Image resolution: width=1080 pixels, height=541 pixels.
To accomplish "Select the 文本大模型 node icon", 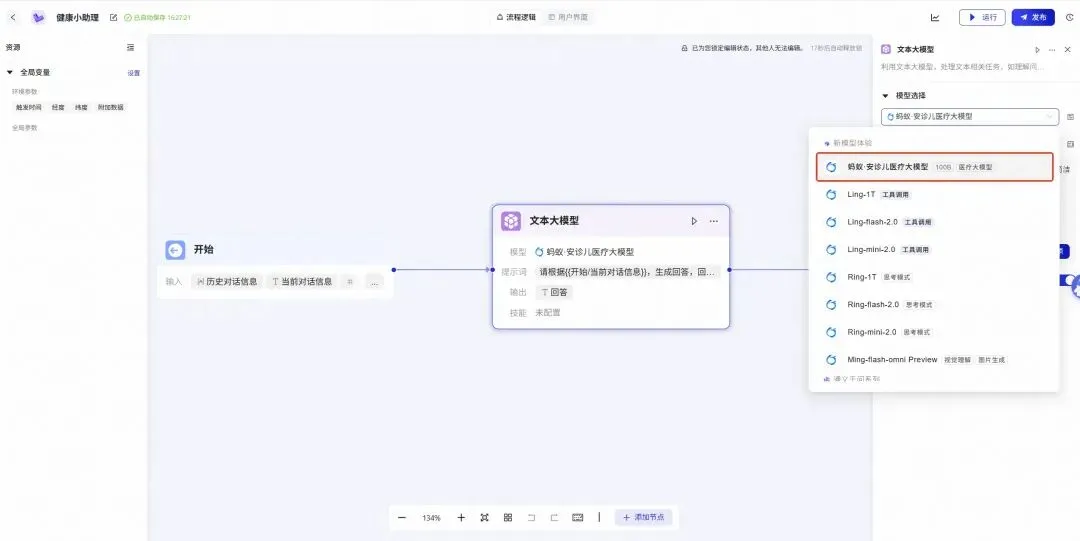I will (x=511, y=221).
